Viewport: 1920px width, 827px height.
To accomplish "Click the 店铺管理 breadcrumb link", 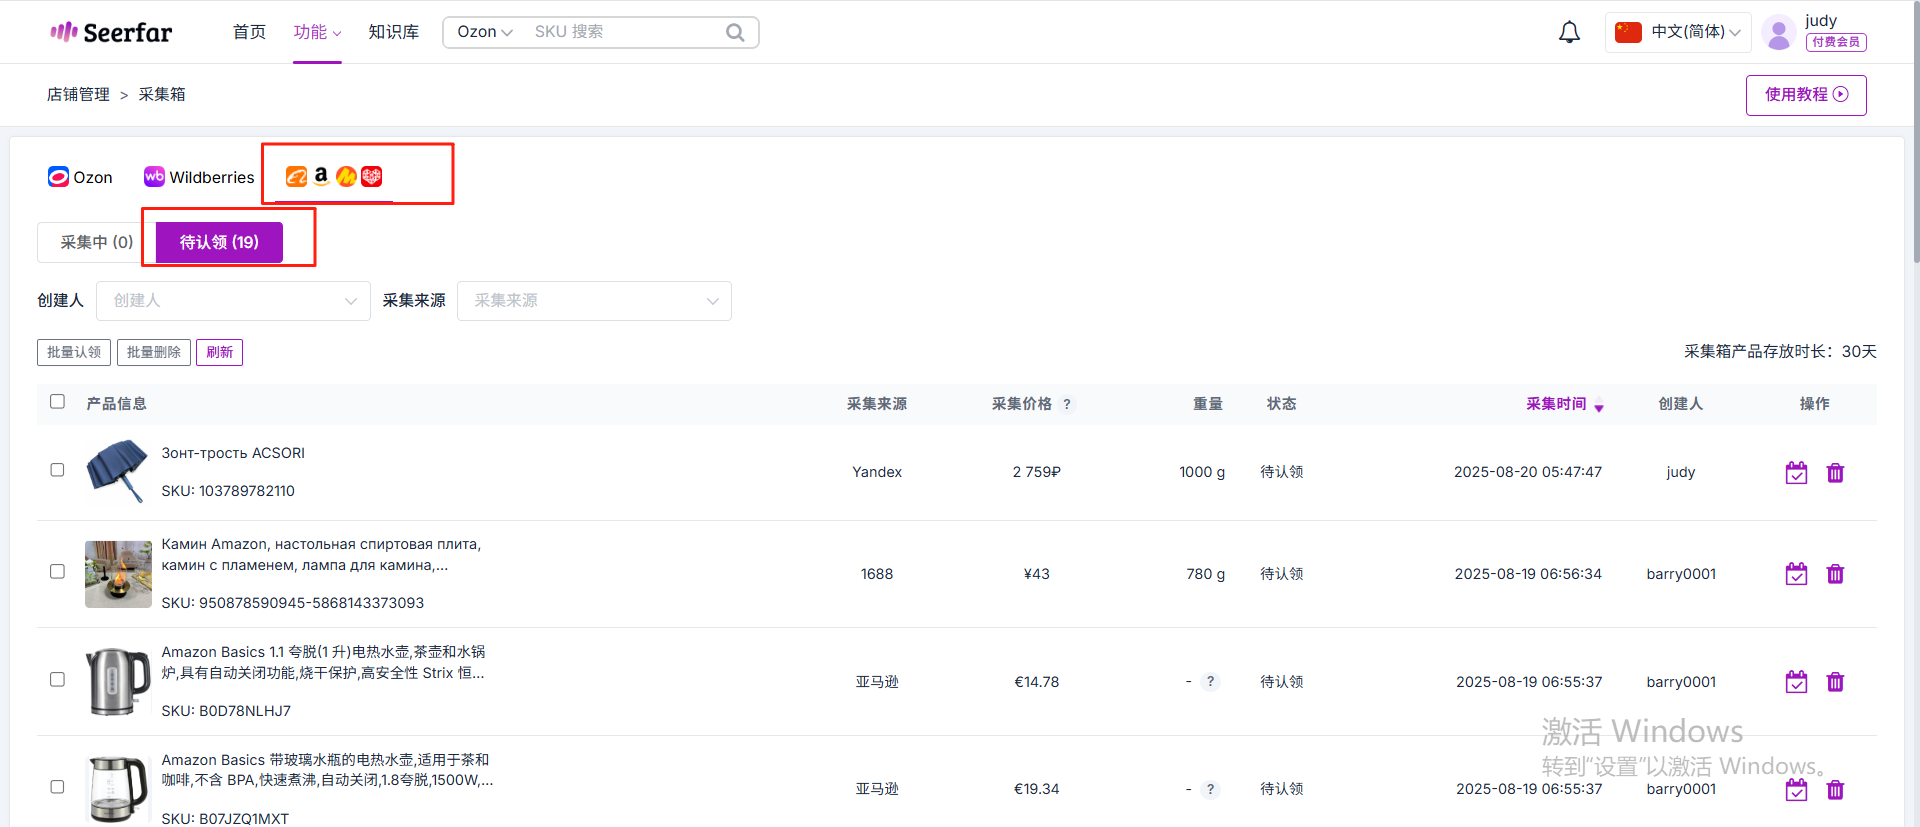I will point(78,94).
